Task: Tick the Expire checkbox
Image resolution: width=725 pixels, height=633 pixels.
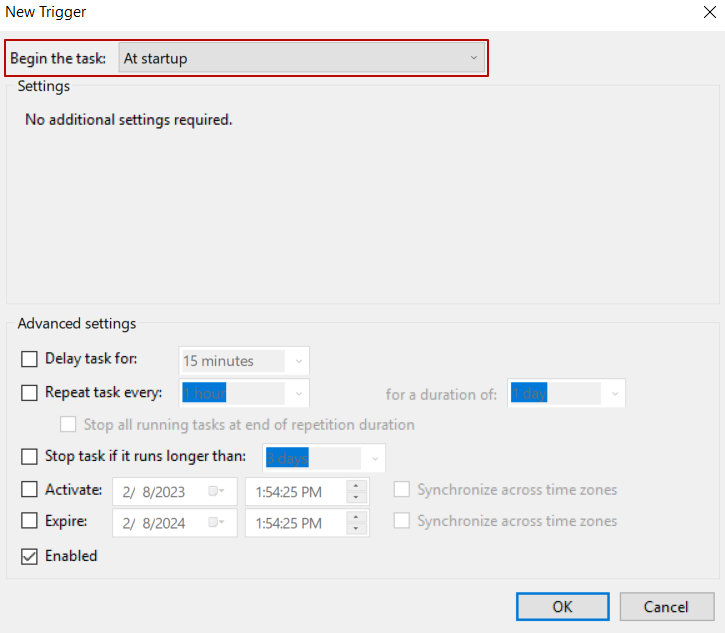Action: [29, 521]
